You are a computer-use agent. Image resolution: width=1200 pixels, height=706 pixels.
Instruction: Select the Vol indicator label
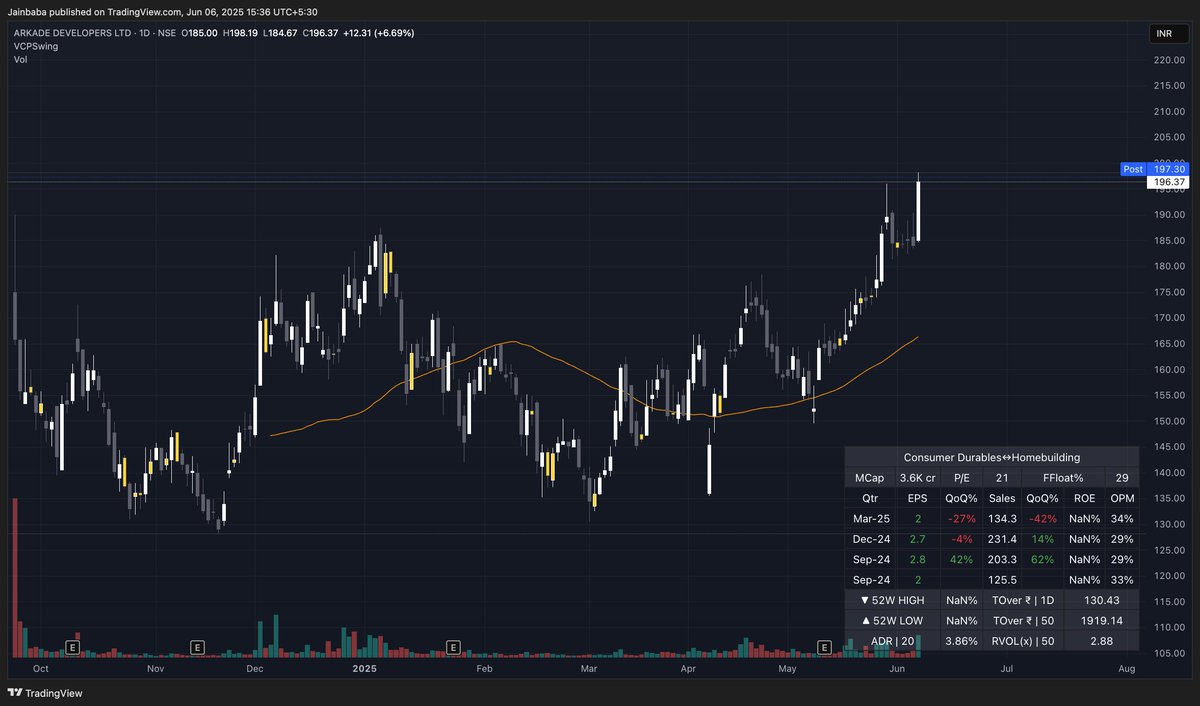click(x=20, y=59)
